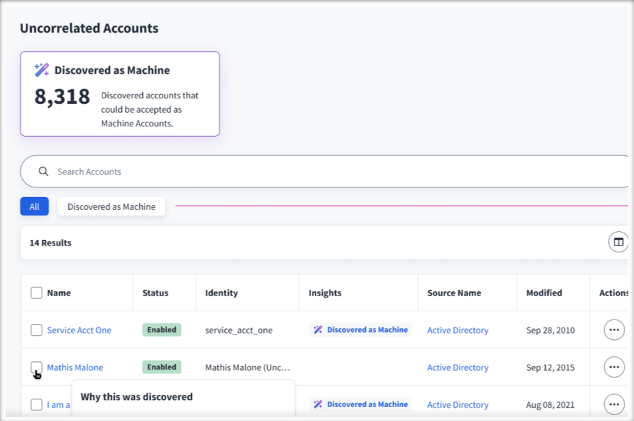This screenshot has height=421, width=634.
Task: Open Active Directory source for Service Acct One
Action: pos(458,330)
